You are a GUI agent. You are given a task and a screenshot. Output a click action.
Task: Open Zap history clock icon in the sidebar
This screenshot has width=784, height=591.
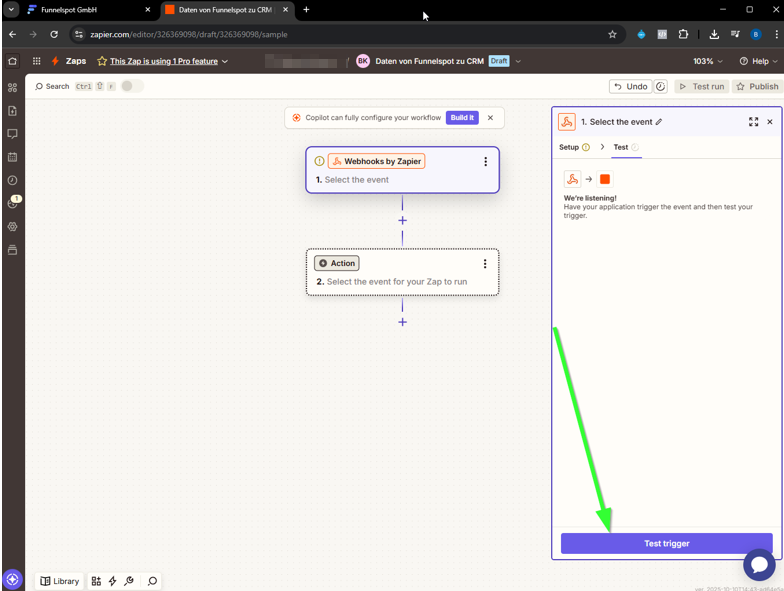point(12,180)
